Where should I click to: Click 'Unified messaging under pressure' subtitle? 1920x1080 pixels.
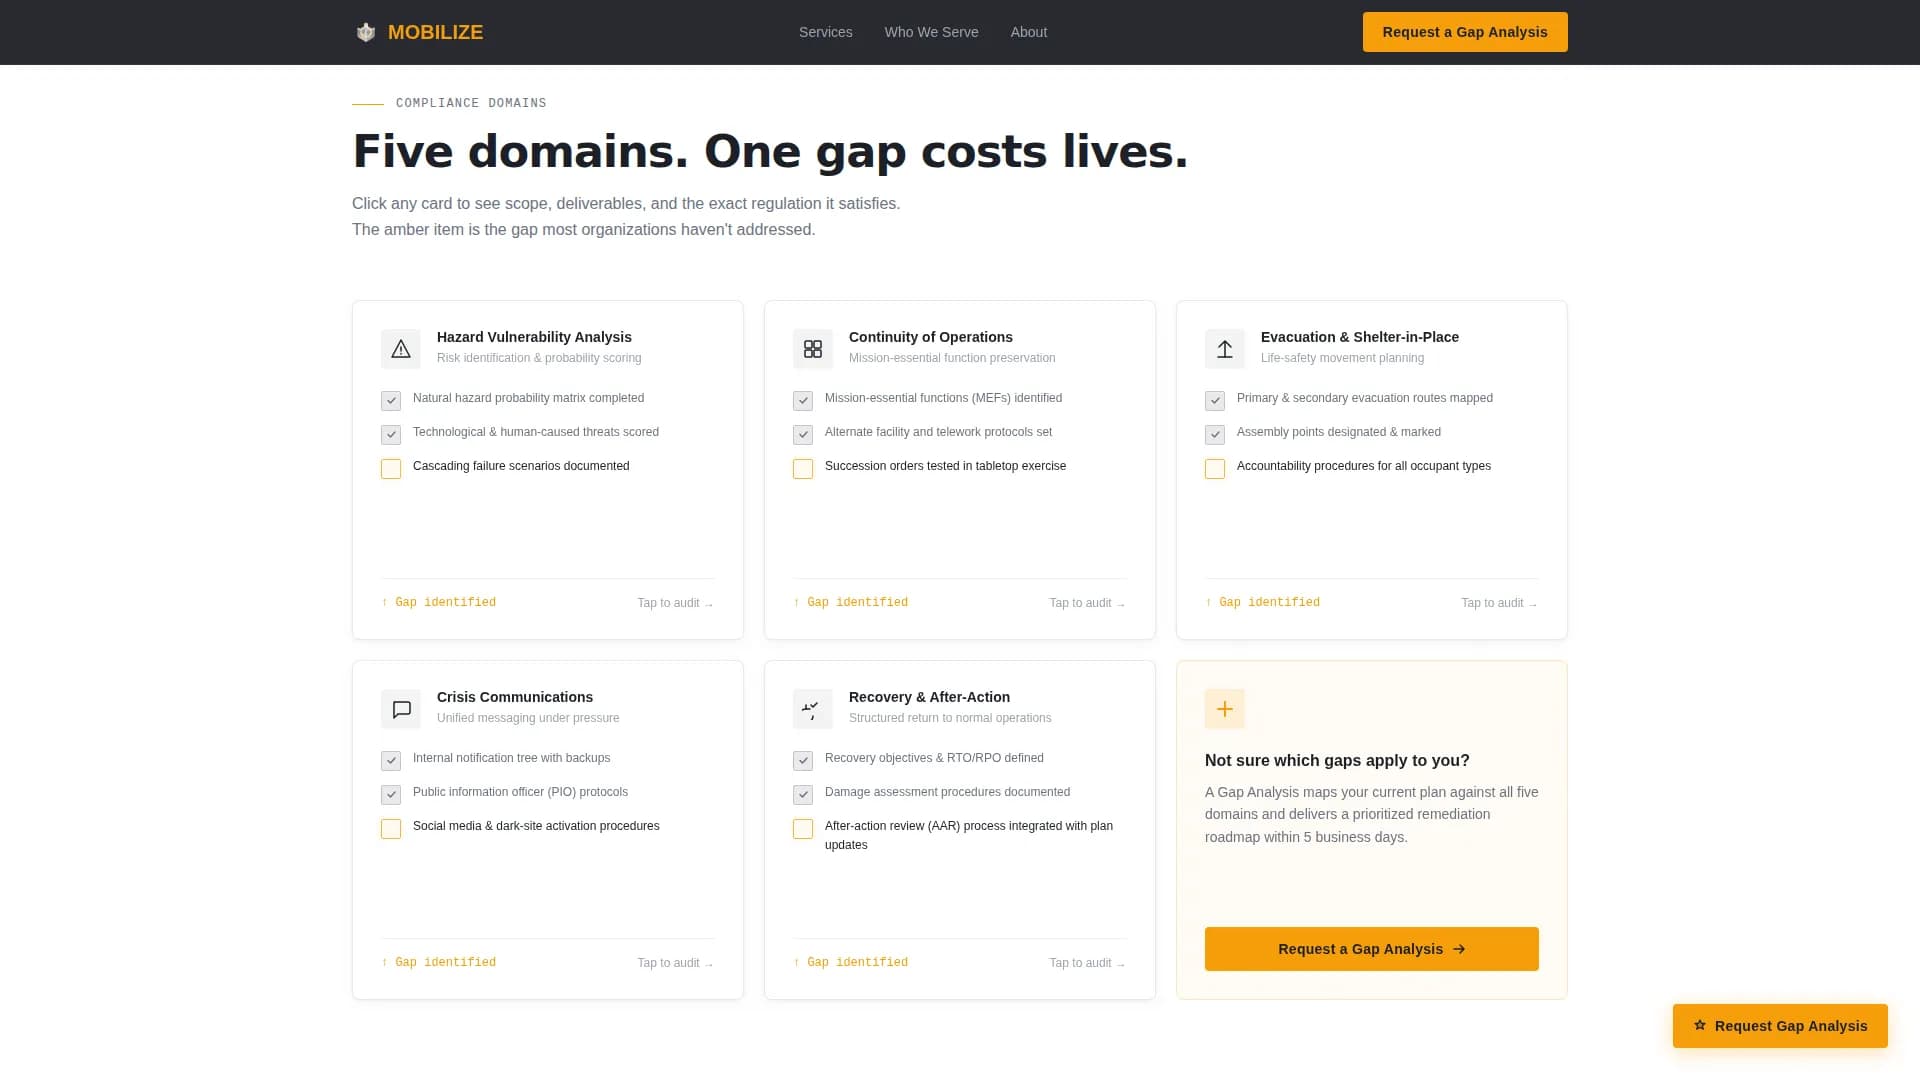528,718
